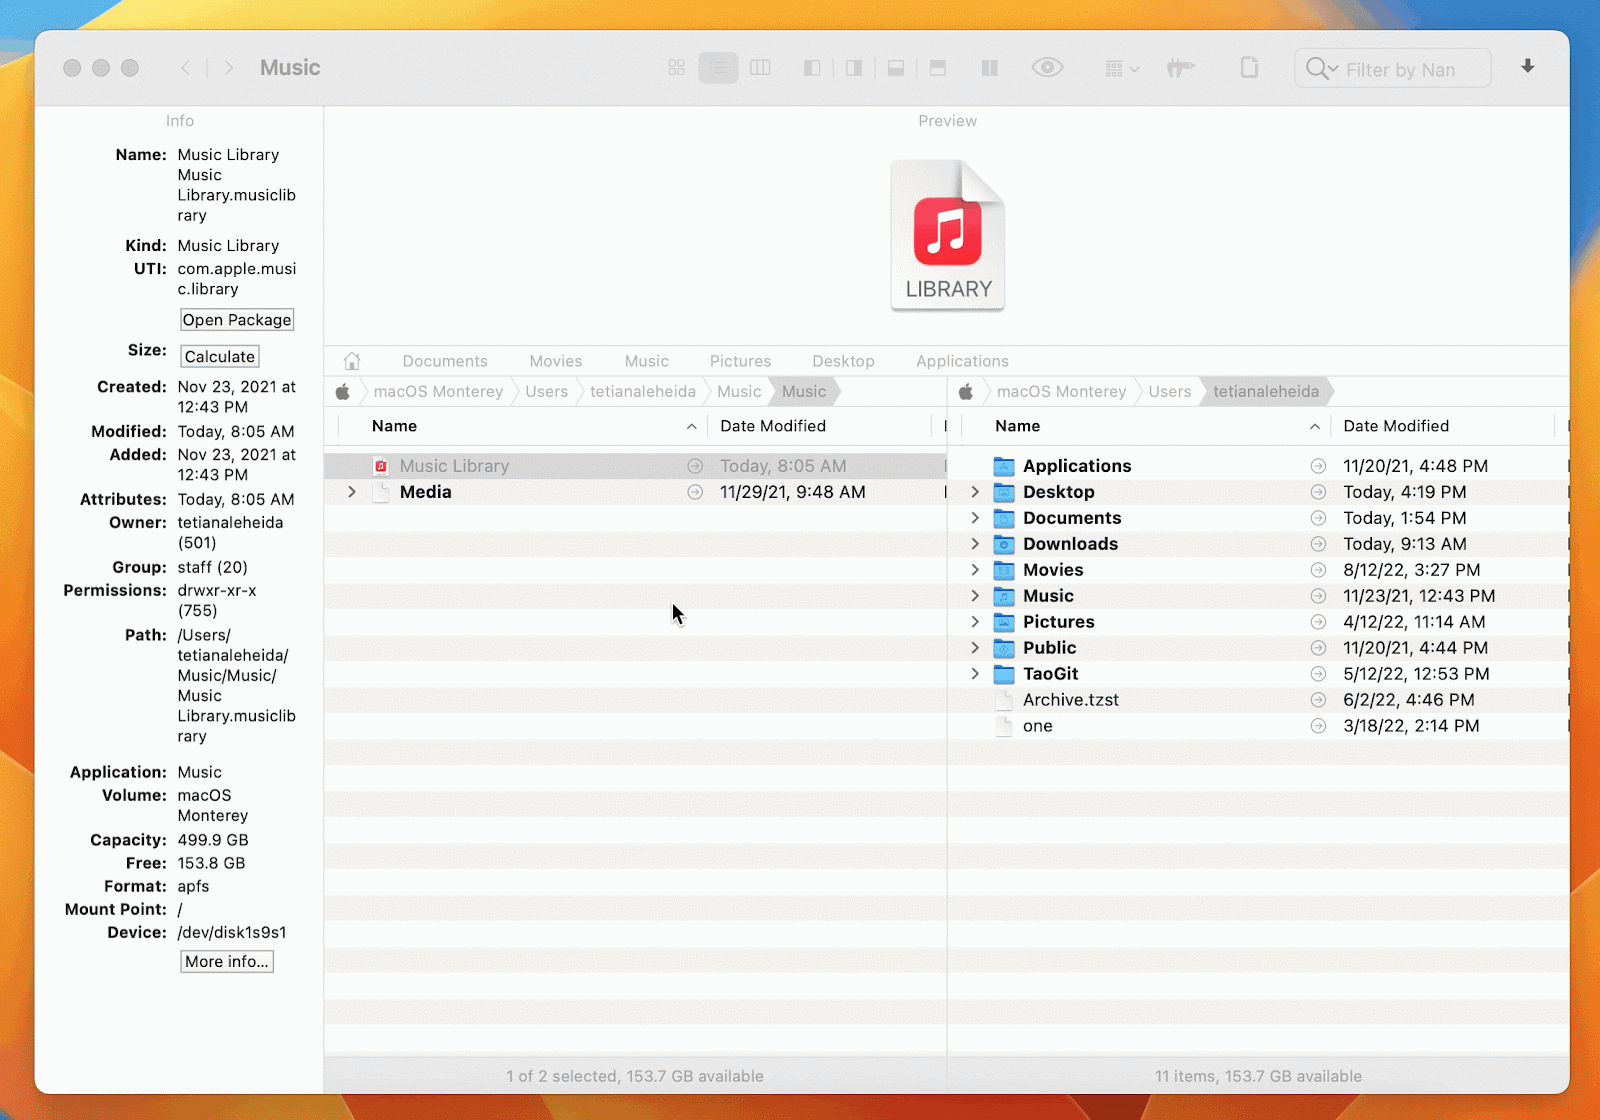
Task: Open the group-by dropdown in toolbar
Action: tap(1121, 67)
